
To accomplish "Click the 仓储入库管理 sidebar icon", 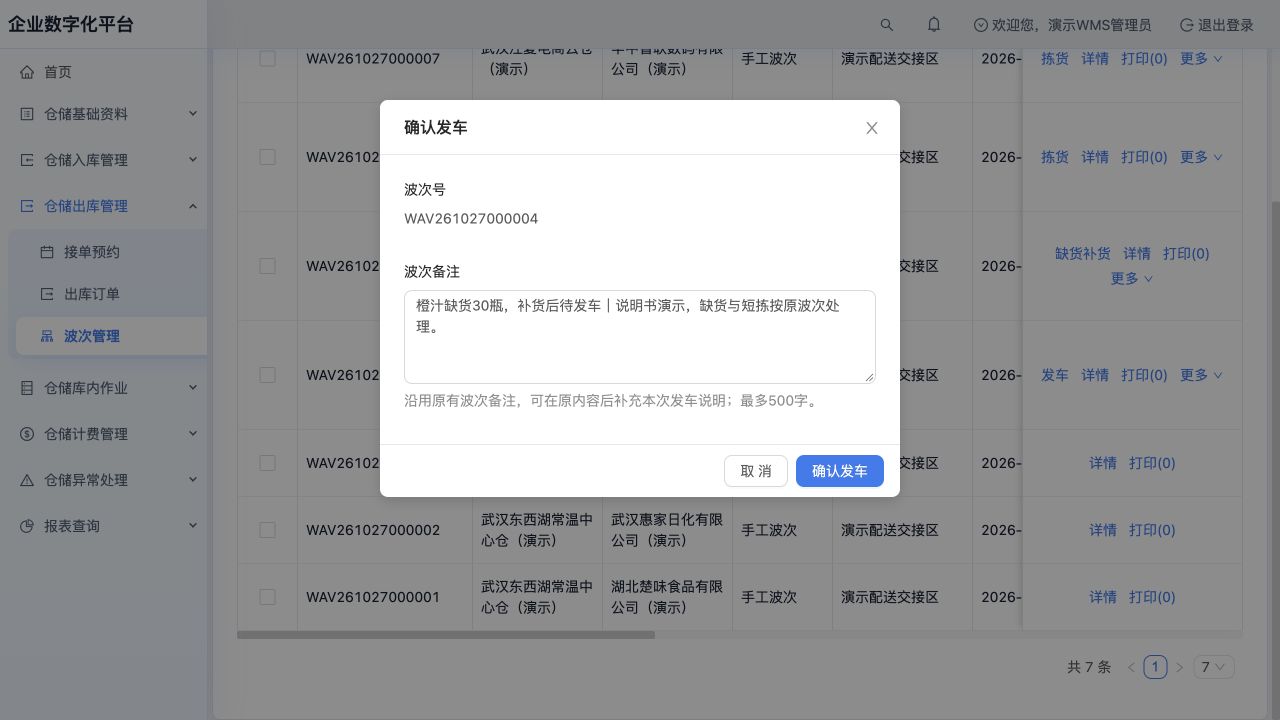I will [27, 160].
